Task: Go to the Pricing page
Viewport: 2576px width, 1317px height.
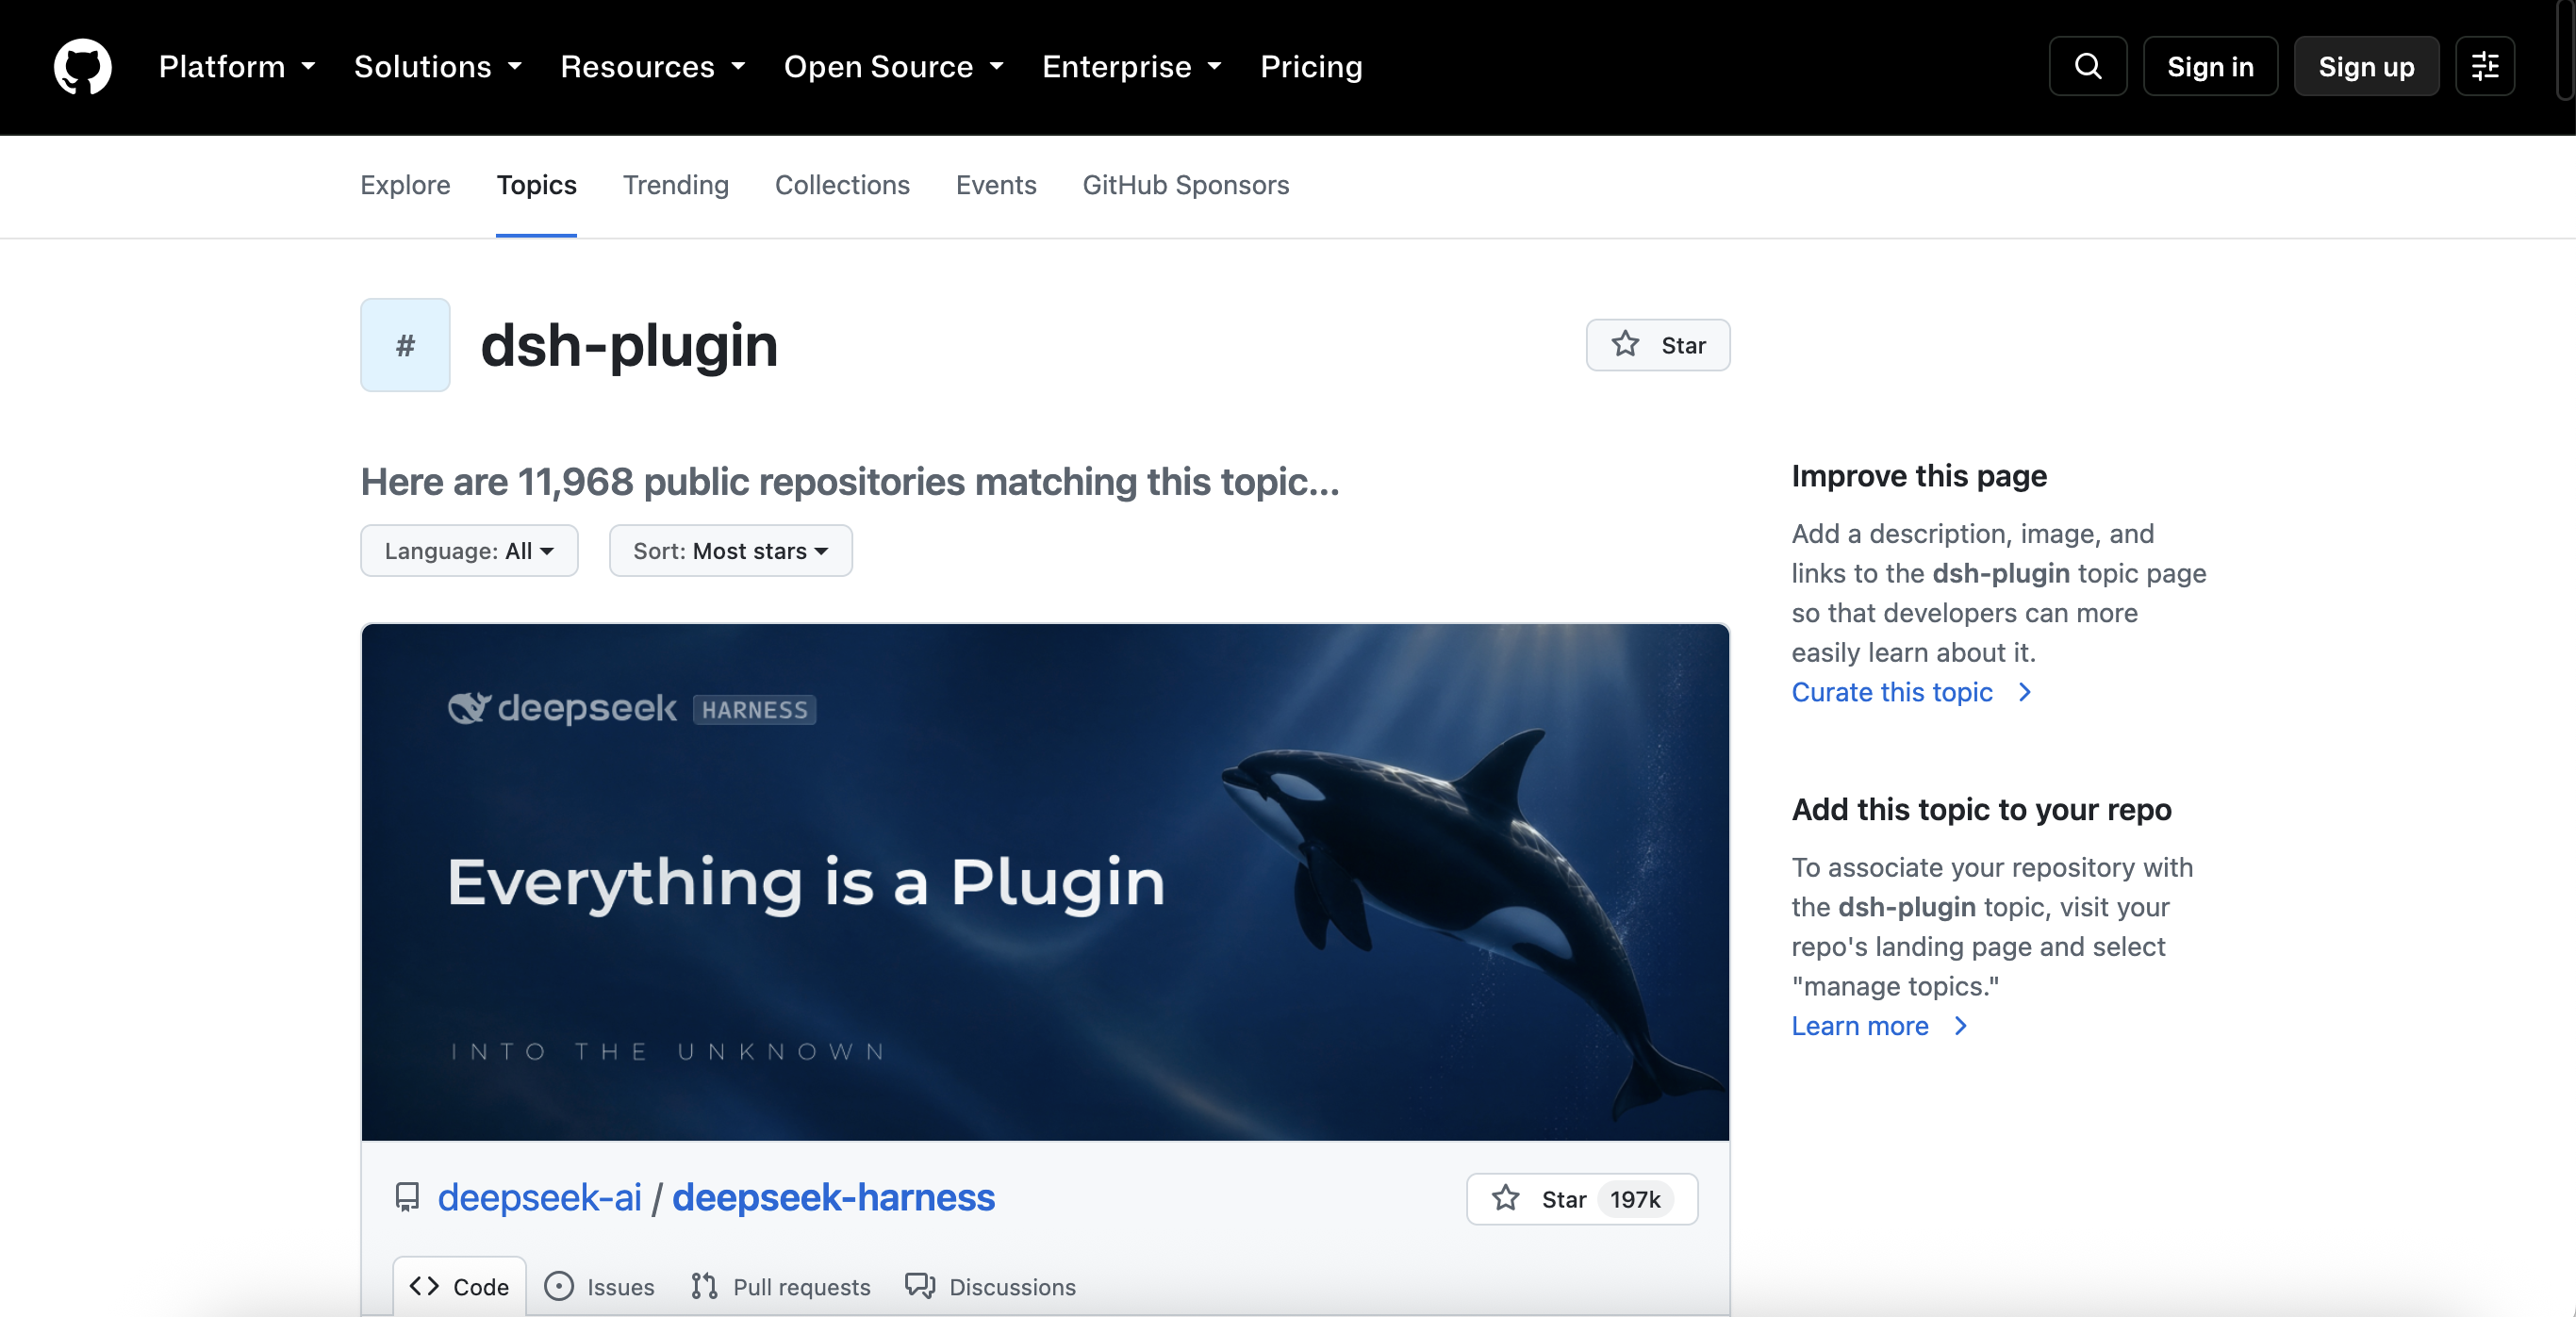Action: [x=1311, y=67]
